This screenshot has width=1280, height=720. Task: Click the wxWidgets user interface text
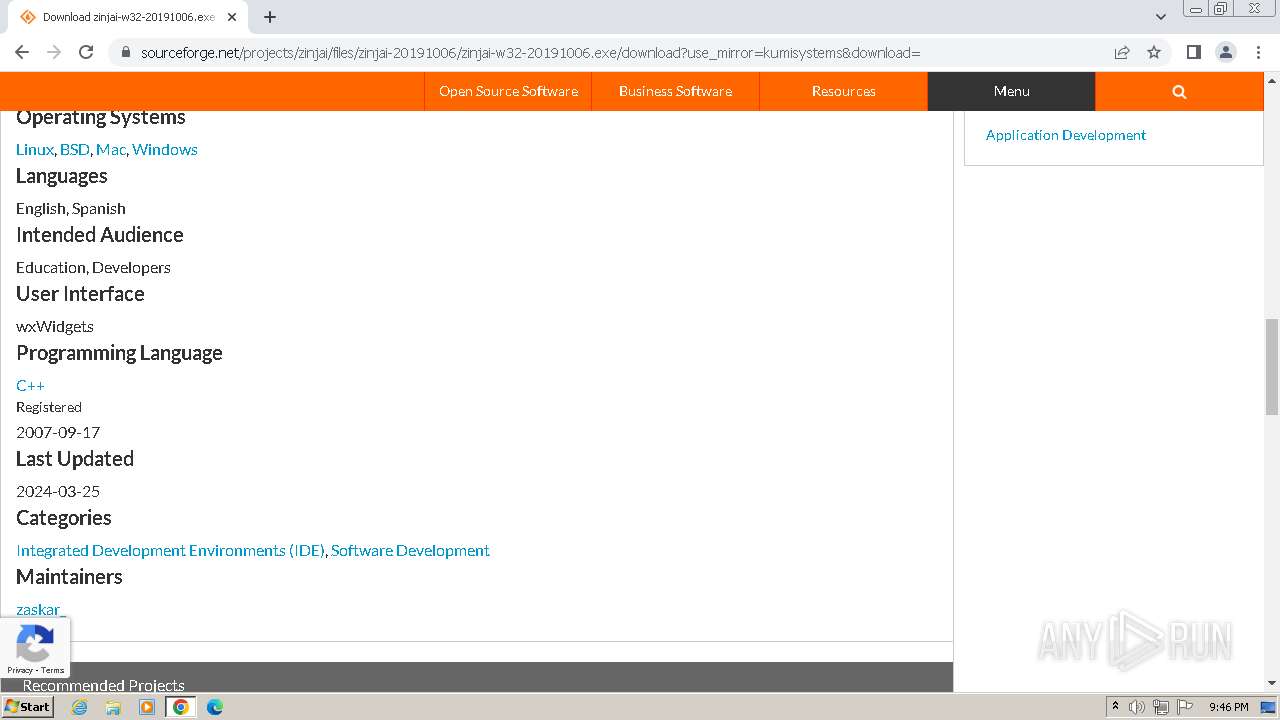(x=55, y=326)
